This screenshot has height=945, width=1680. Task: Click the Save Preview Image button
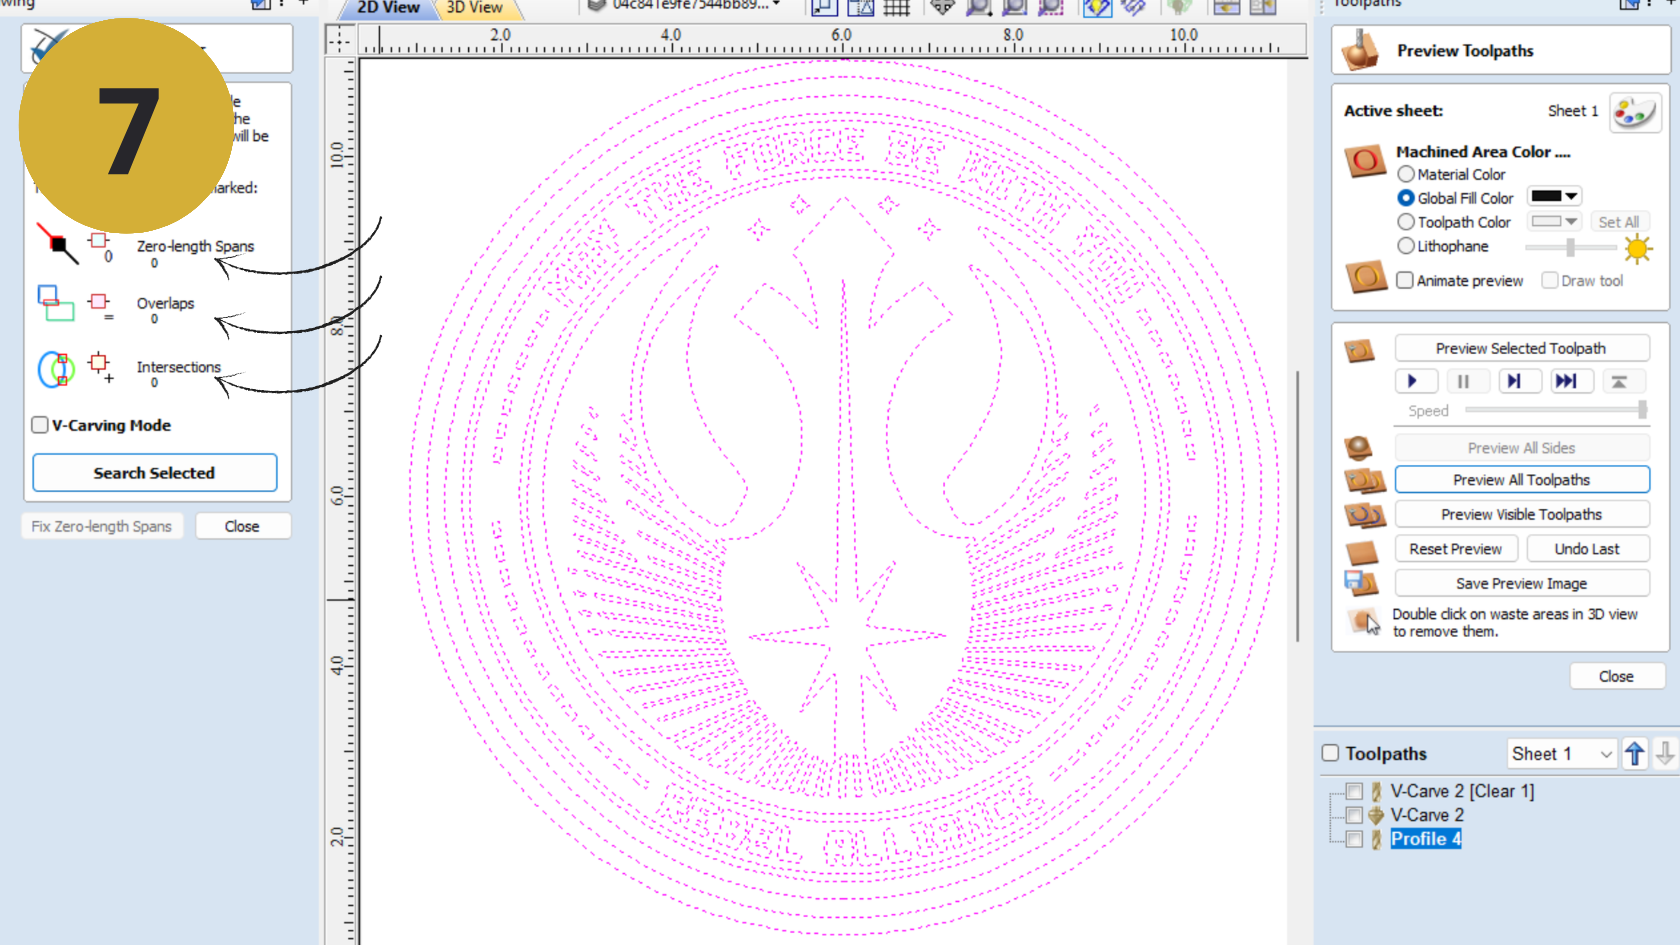click(1521, 583)
